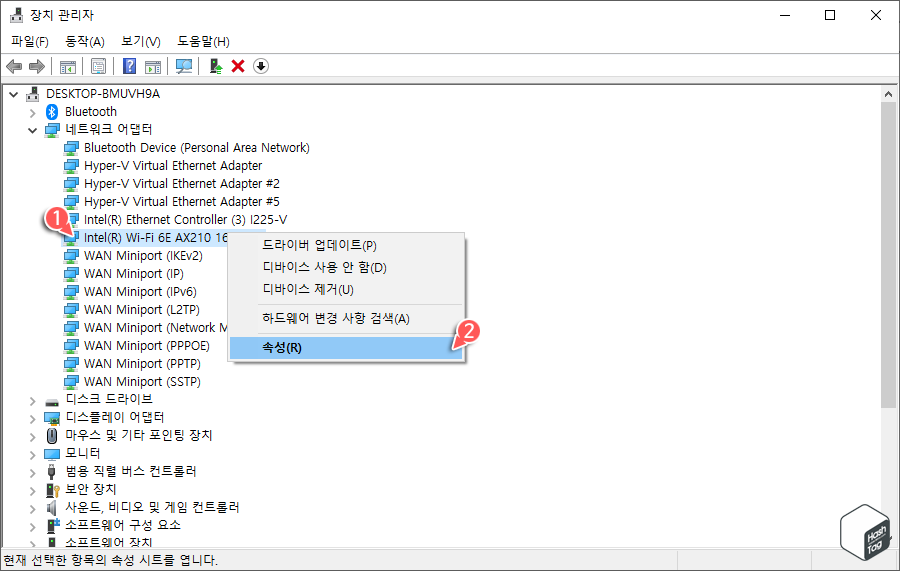Click the disable device down-arrow icon
900x571 pixels.
click(261, 67)
